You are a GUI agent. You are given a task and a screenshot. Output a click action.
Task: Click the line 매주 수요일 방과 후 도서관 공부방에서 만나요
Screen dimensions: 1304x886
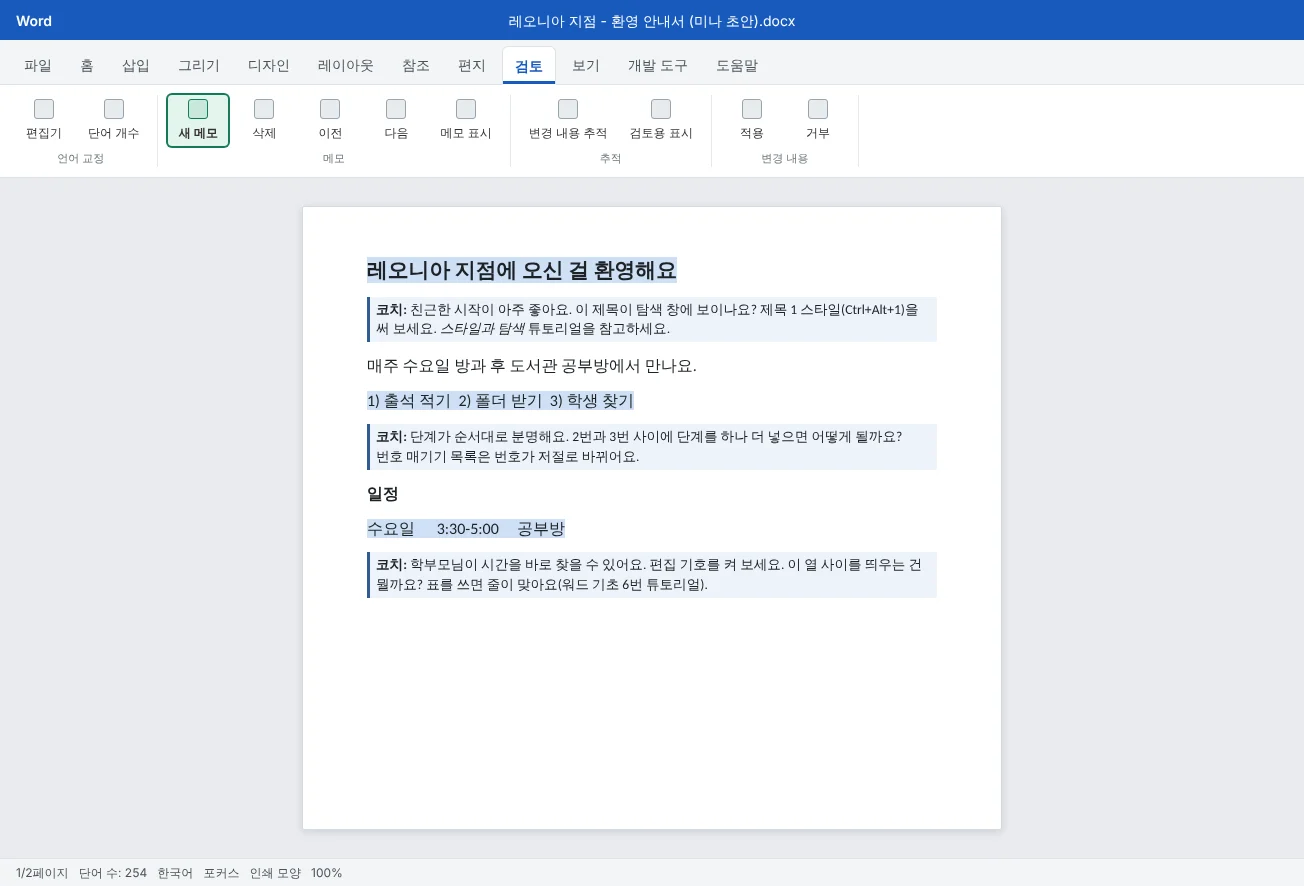point(532,366)
